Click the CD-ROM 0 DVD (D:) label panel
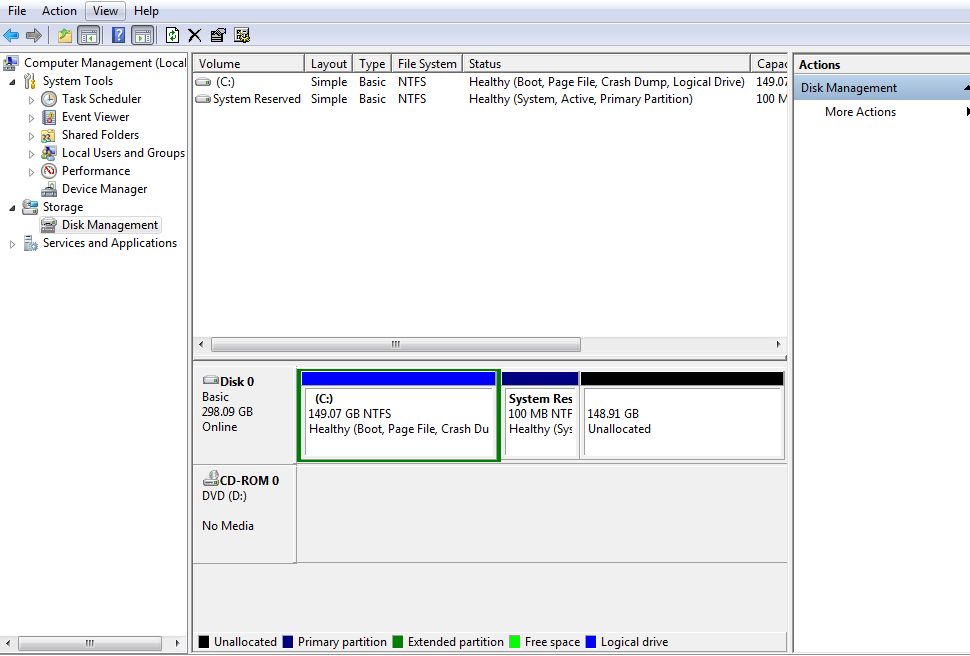This screenshot has width=970, height=656. 244,514
